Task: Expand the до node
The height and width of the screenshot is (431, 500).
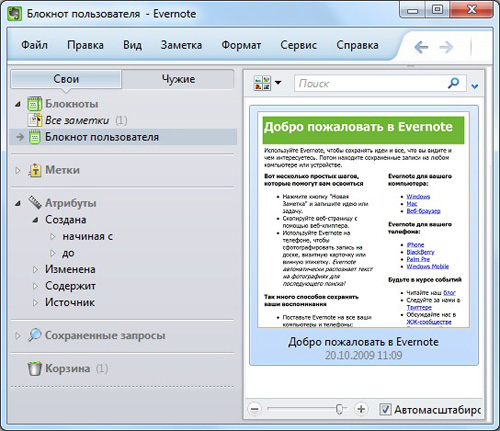Action: coord(52,253)
